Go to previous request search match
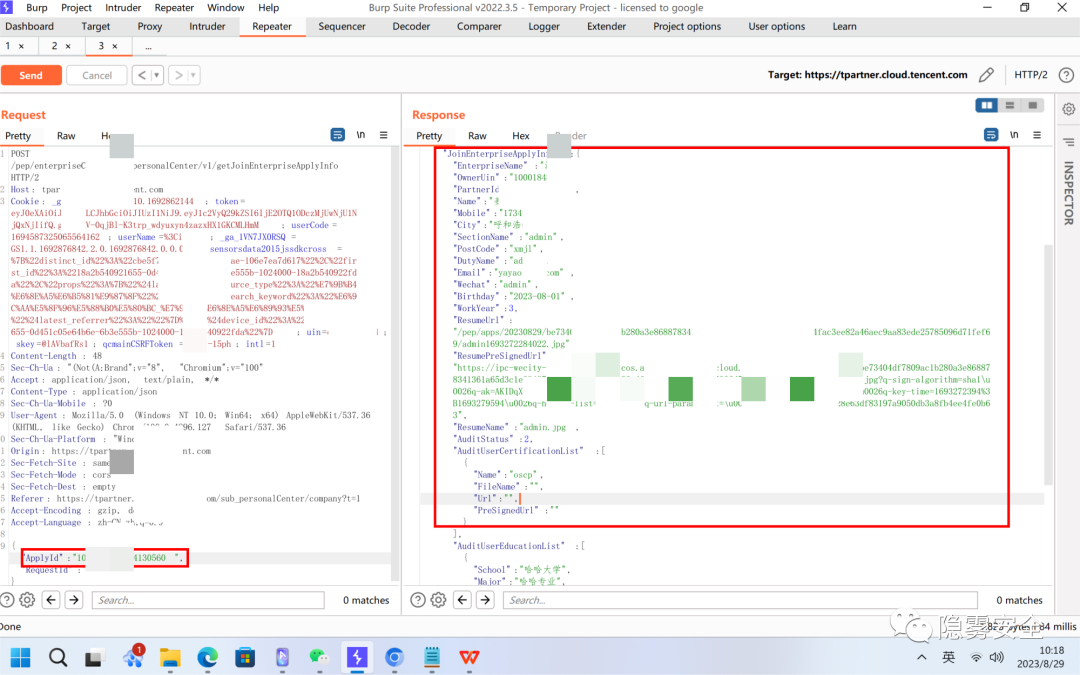The height and width of the screenshot is (675, 1080). click(51, 600)
